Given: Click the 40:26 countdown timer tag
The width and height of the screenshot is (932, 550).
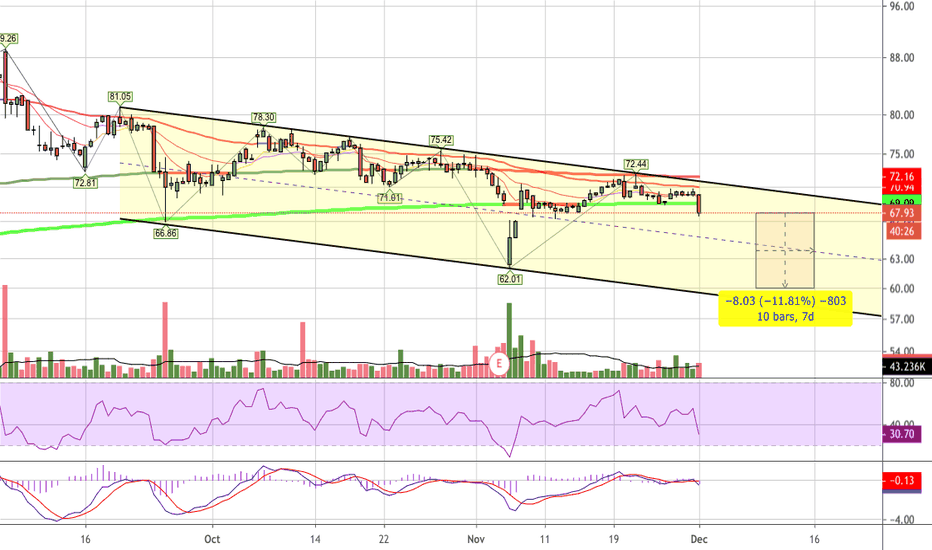Looking at the screenshot, I should [x=902, y=231].
